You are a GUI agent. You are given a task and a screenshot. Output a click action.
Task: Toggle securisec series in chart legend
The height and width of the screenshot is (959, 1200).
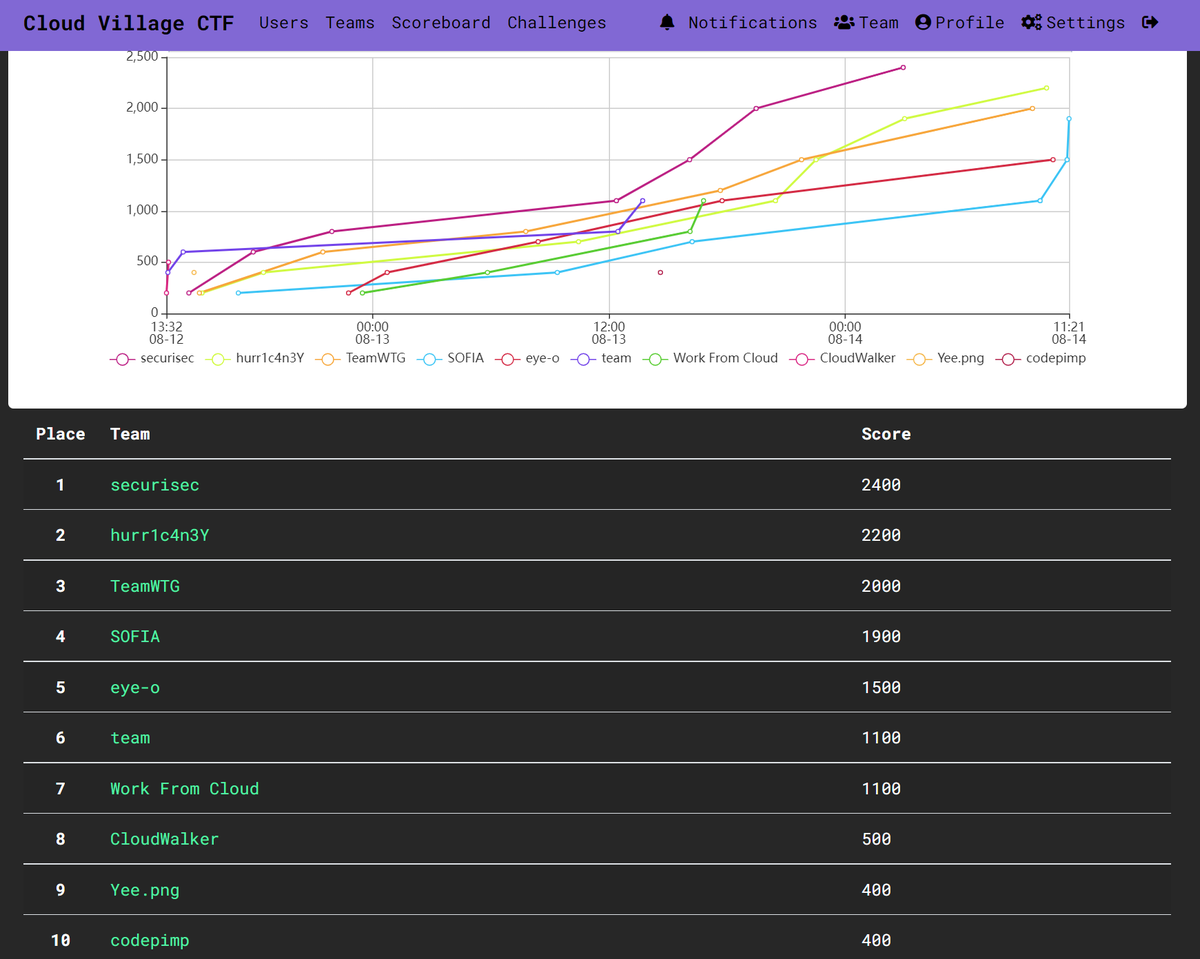[152, 358]
